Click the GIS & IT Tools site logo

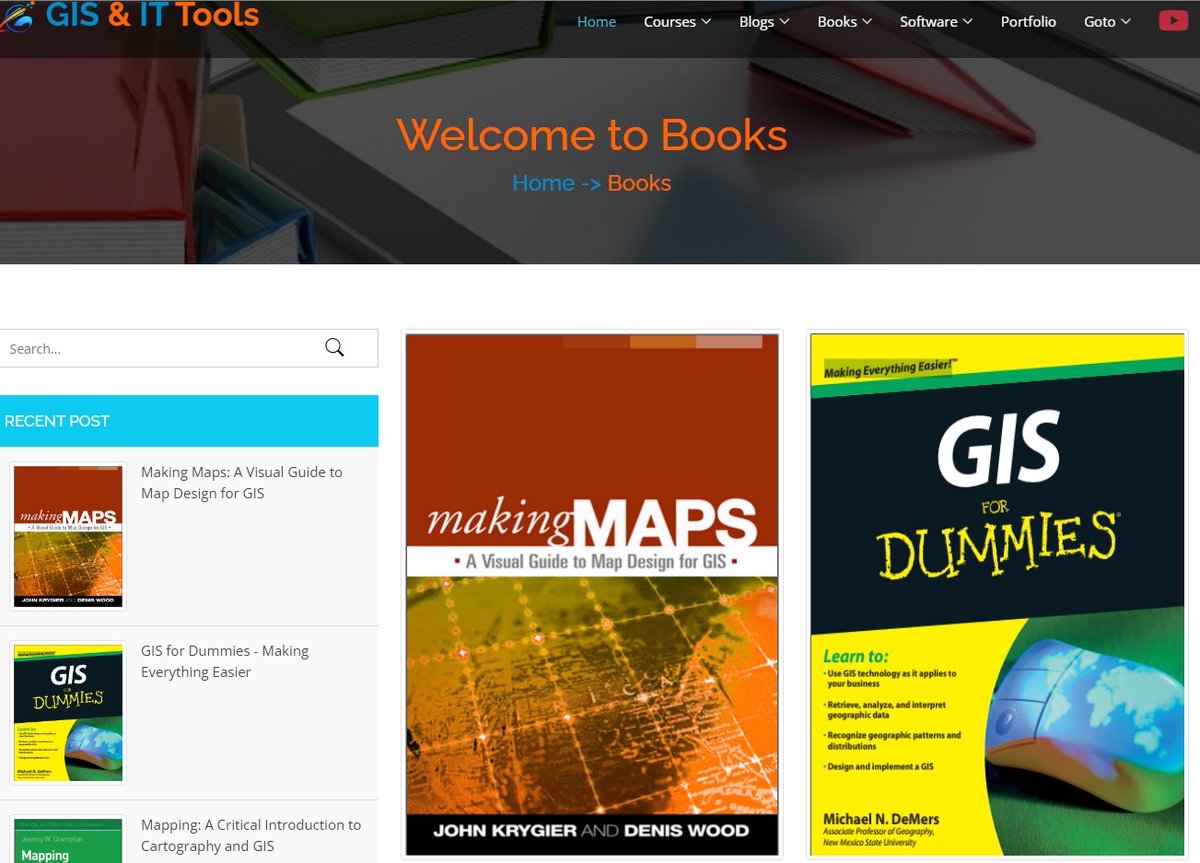tap(130, 15)
